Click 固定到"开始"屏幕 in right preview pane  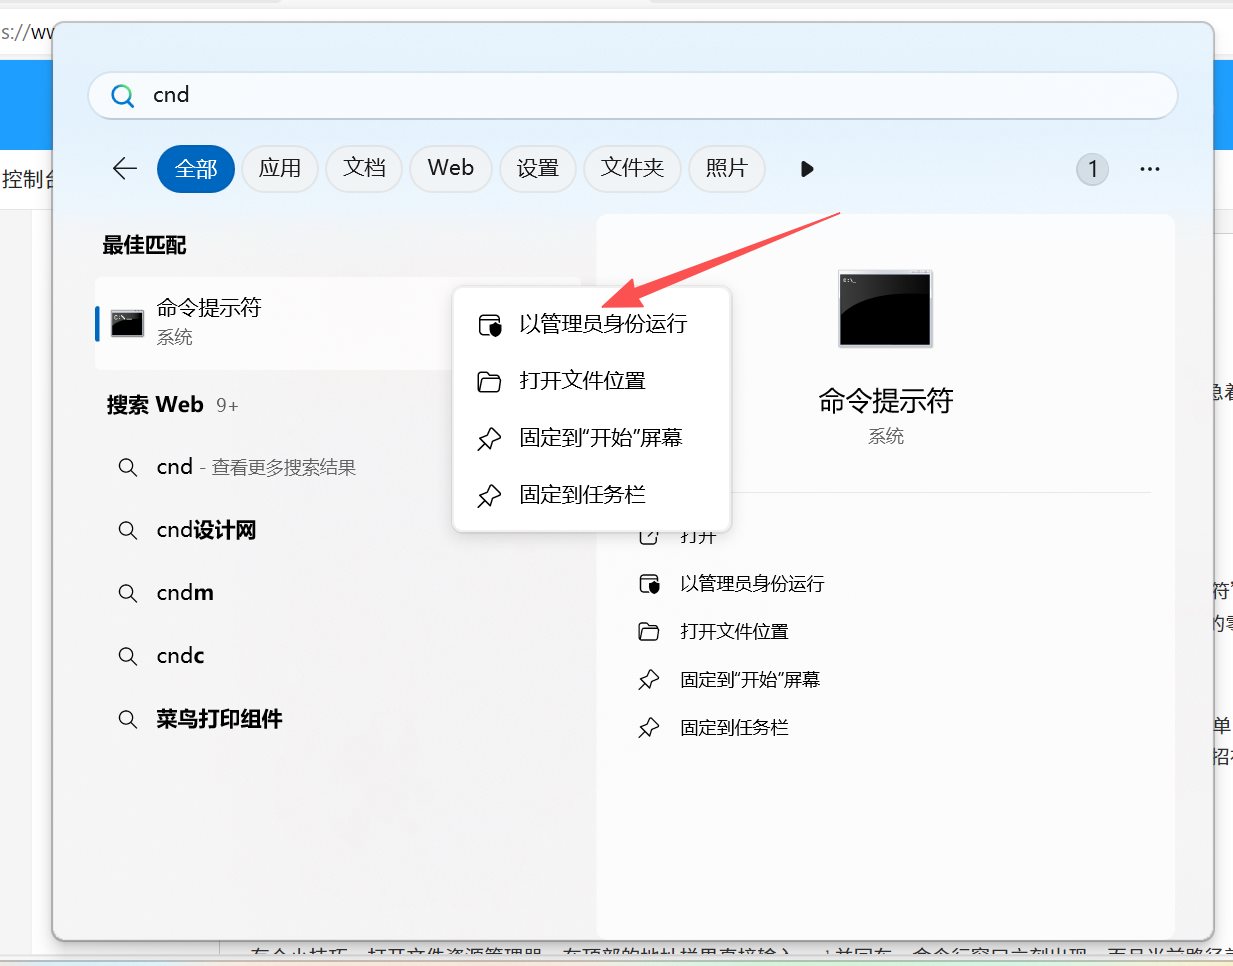click(750, 680)
